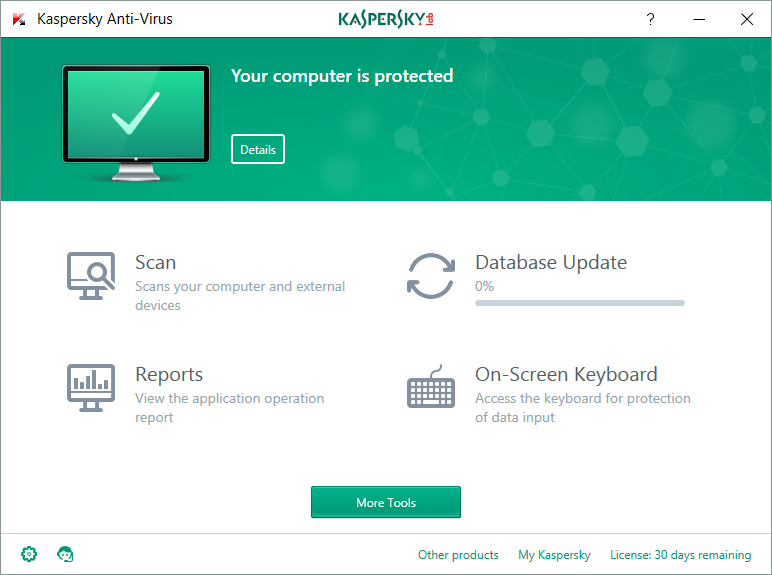Image resolution: width=772 pixels, height=575 pixels.
Task: Go to the My Kaspersky link
Action: pyautogui.click(x=554, y=555)
